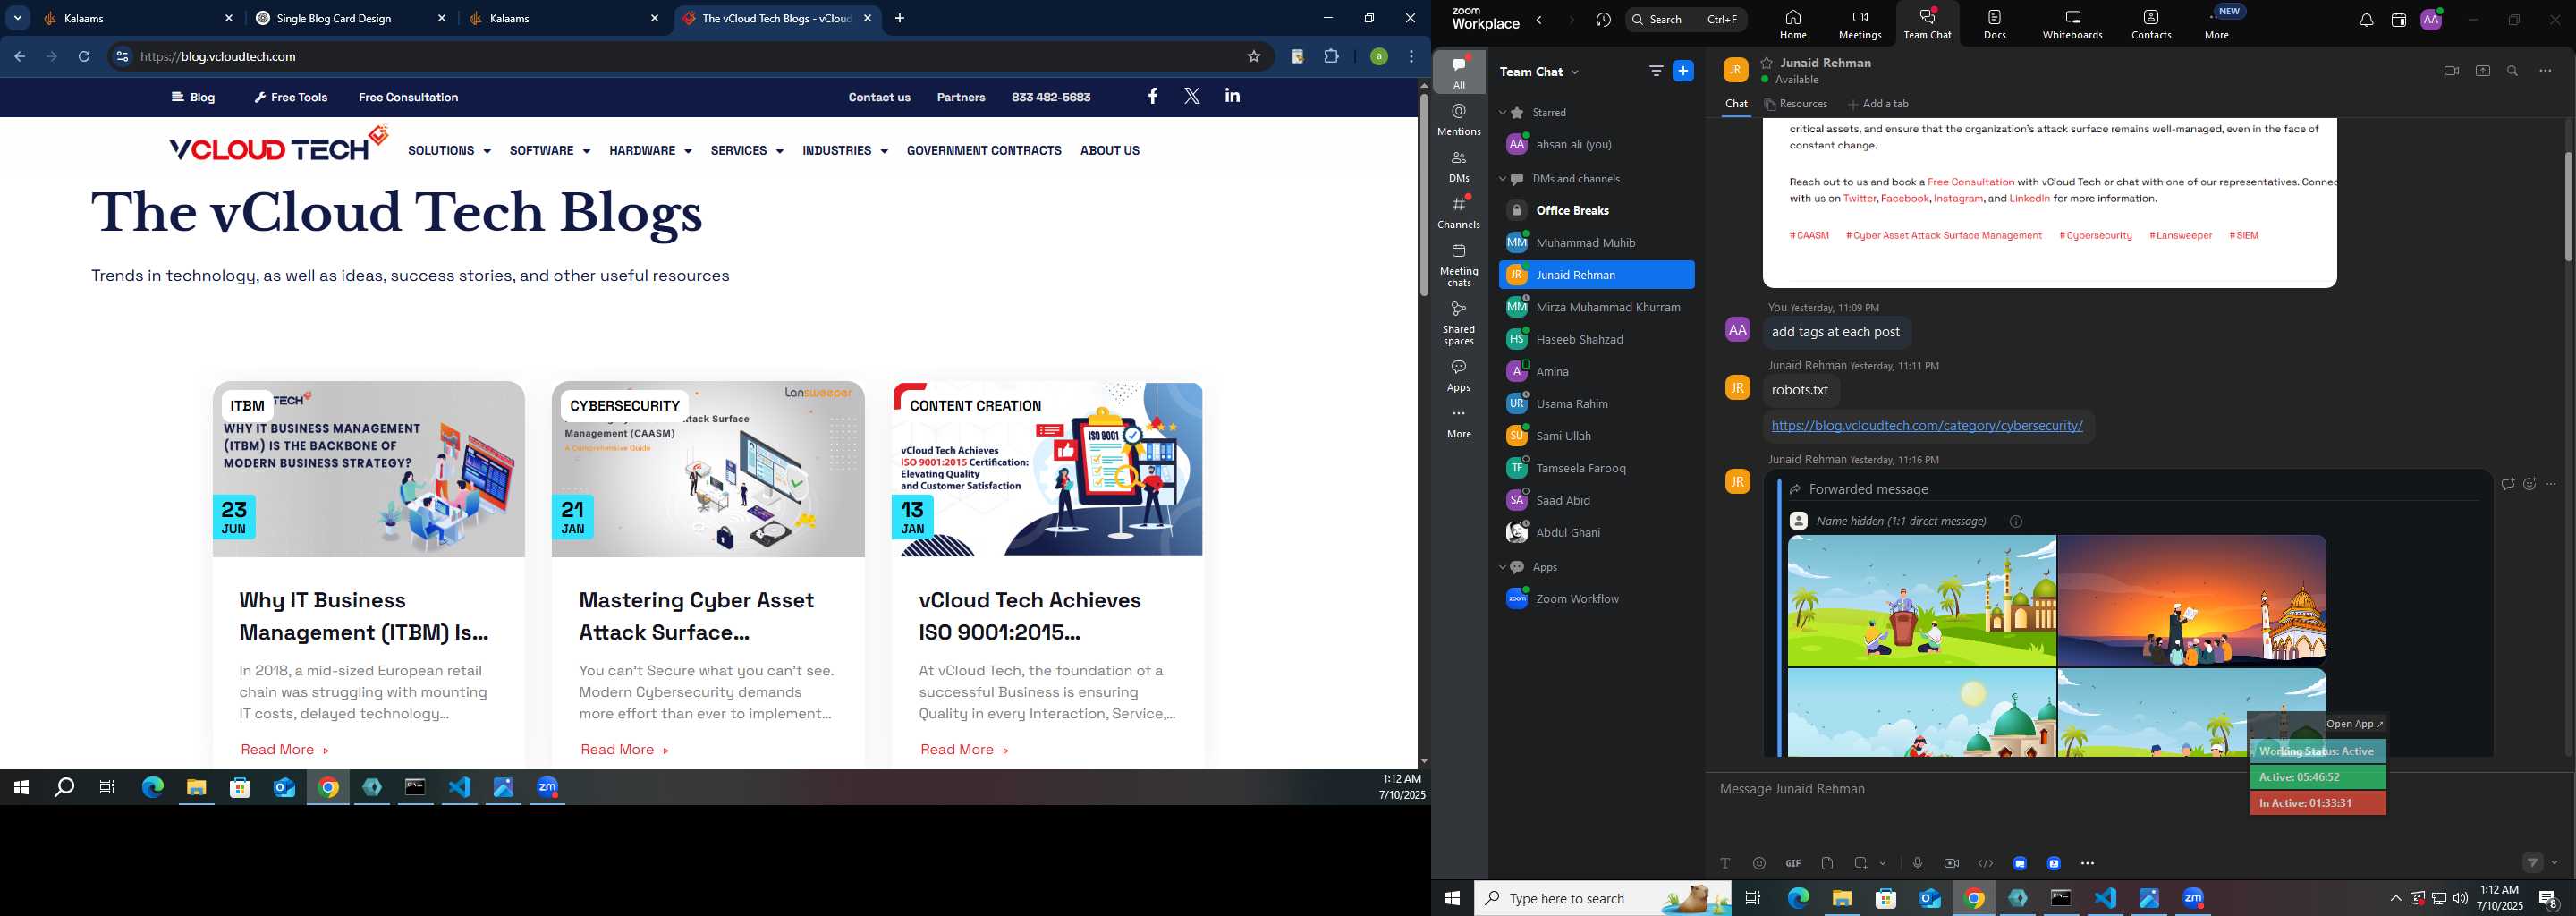This screenshot has width=2576, height=916.
Task: Collapse the Apps section in chat list
Action: coord(1502,567)
